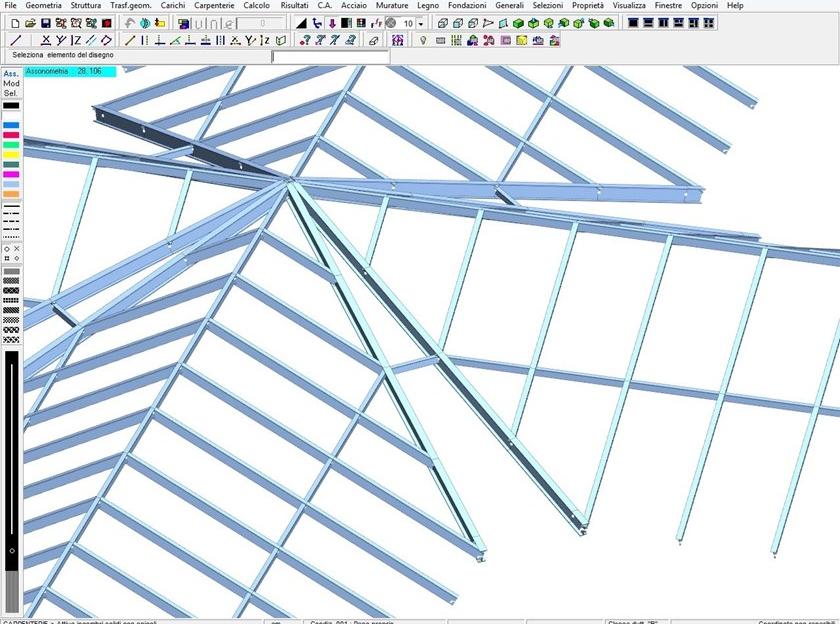Click the black triangle icon in toolbar
The height and width of the screenshot is (624, 840).
tap(301, 23)
